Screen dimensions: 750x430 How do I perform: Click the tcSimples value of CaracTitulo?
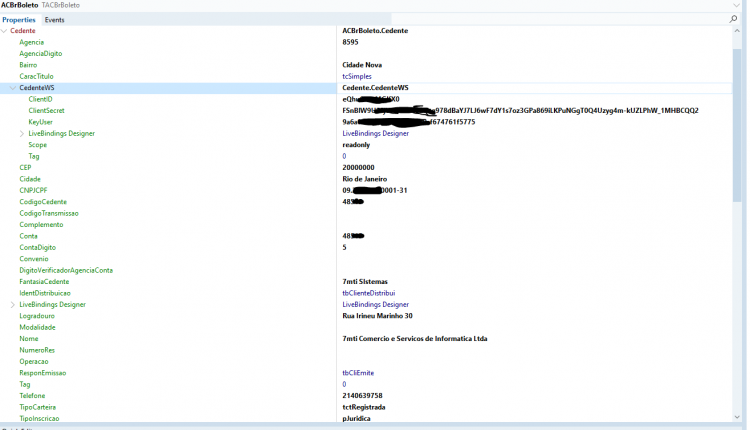pyautogui.click(x=357, y=77)
